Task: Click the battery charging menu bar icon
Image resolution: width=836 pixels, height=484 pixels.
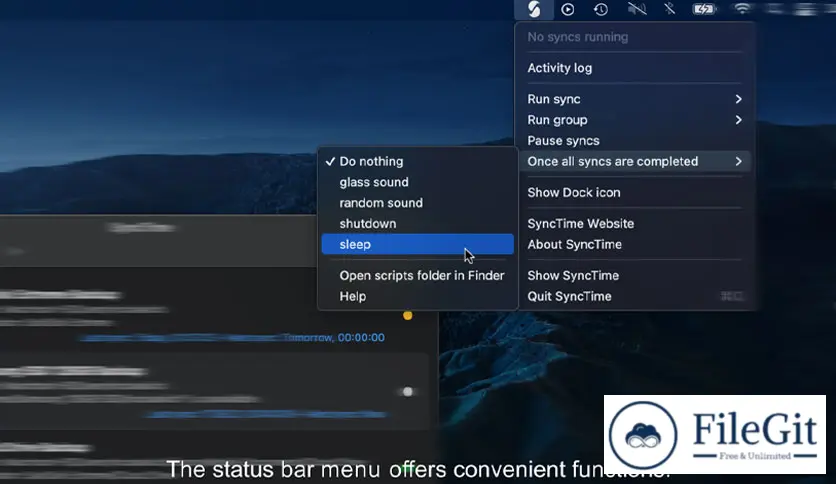Action: pyautogui.click(x=704, y=9)
